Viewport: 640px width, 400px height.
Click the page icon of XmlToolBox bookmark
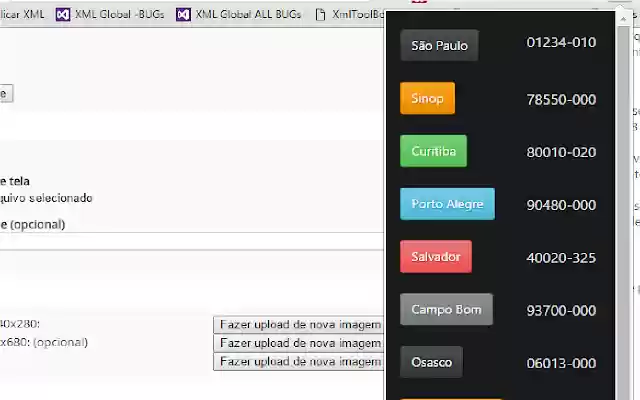pos(321,15)
